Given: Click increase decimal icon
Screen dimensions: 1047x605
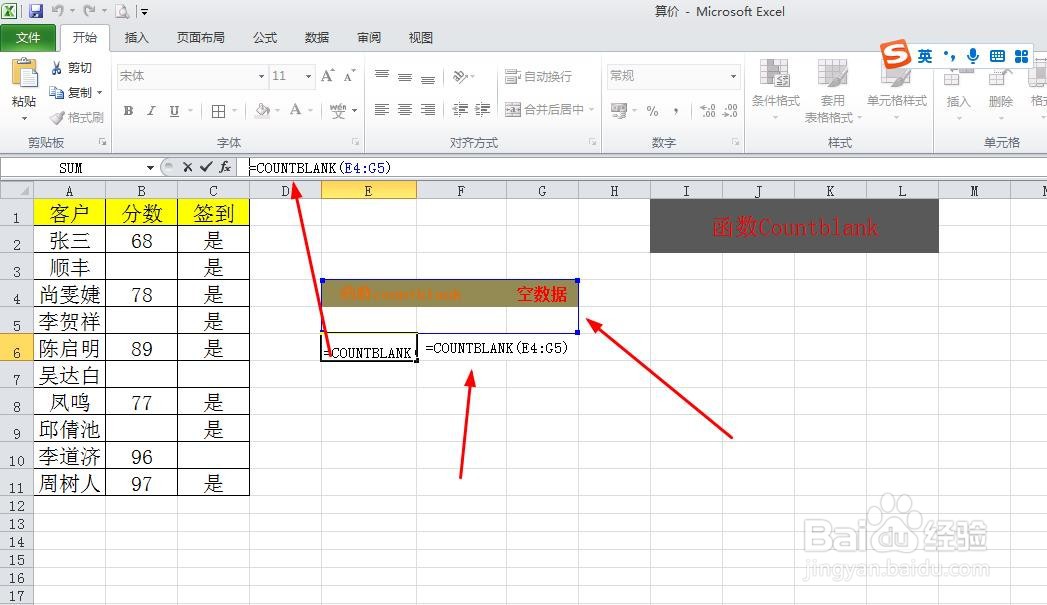Looking at the screenshot, I should tap(708, 111).
